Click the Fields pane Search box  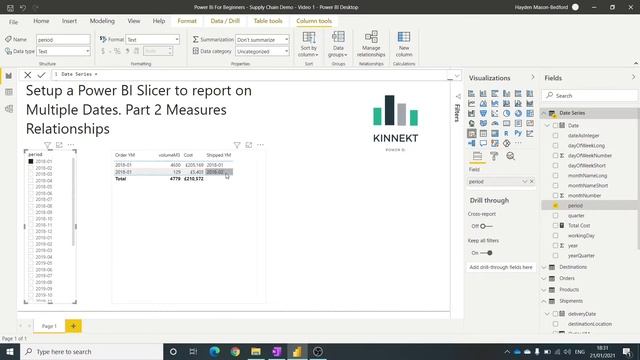pos(589,96)
